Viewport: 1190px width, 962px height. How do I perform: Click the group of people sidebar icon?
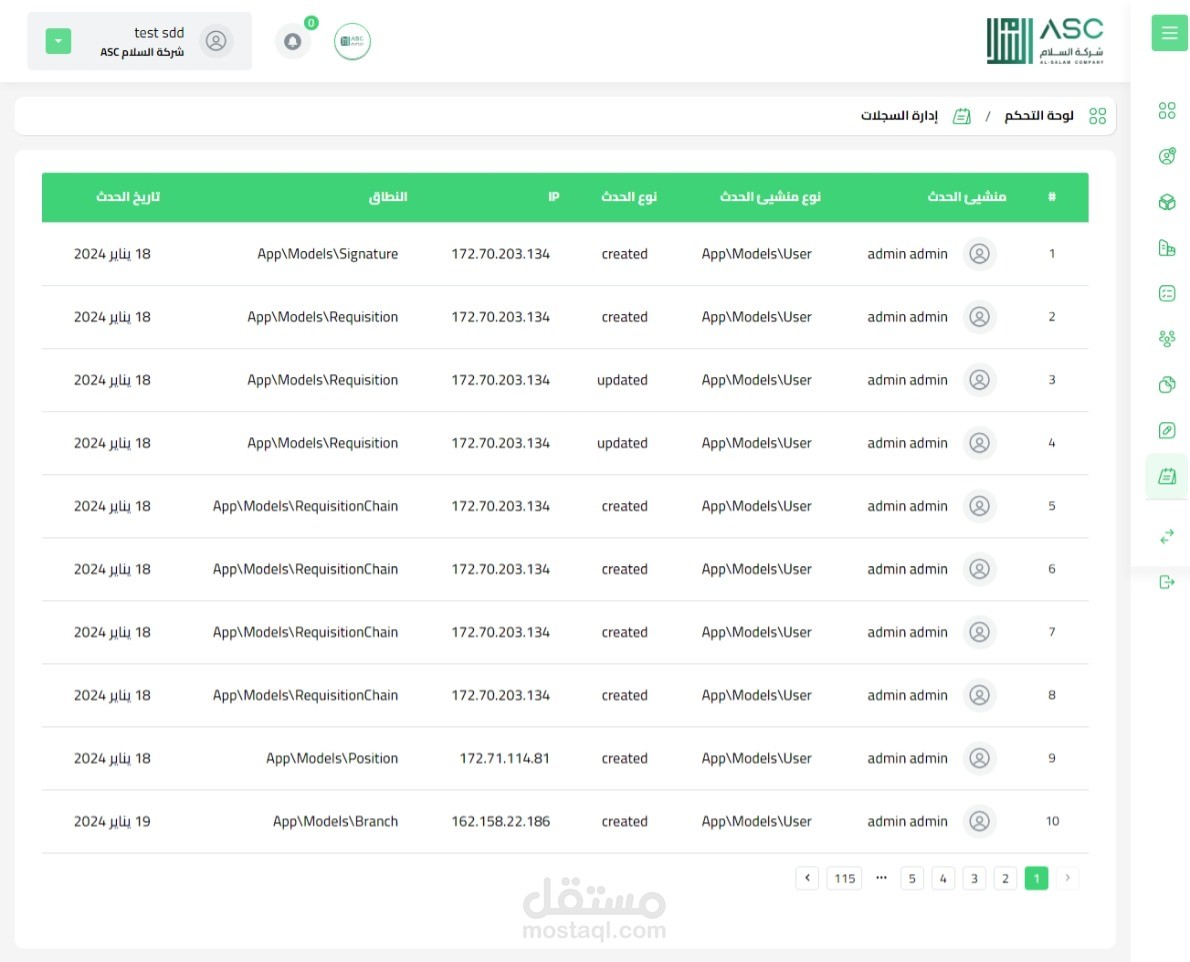(x=1166, y=339)
